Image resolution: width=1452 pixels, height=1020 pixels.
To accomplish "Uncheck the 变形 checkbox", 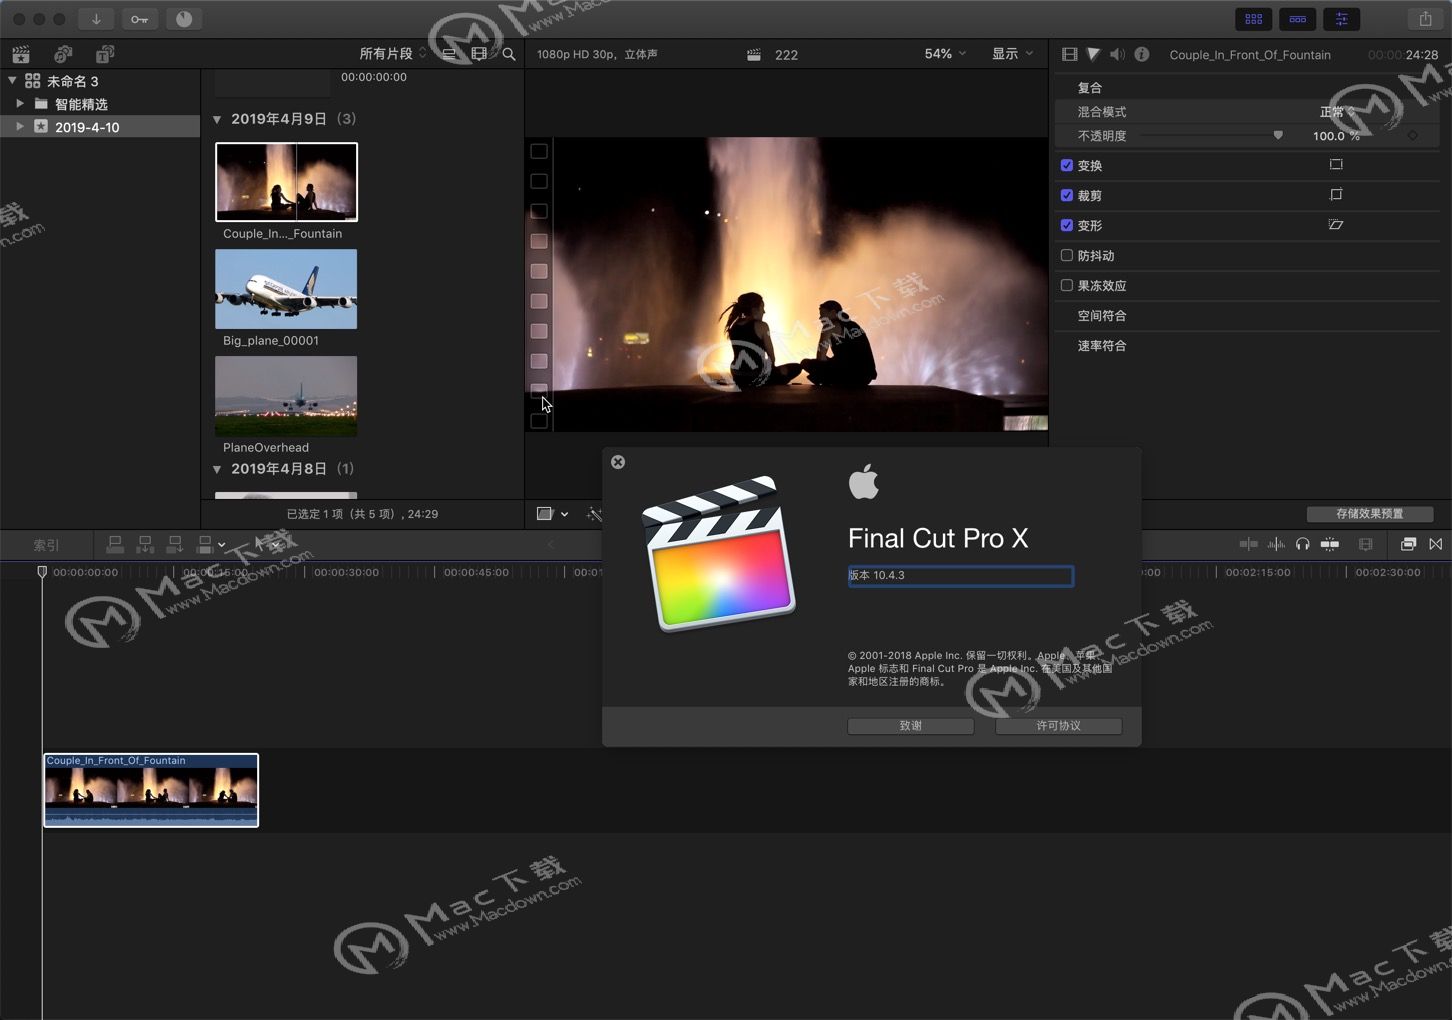I will click(1067, 225).
